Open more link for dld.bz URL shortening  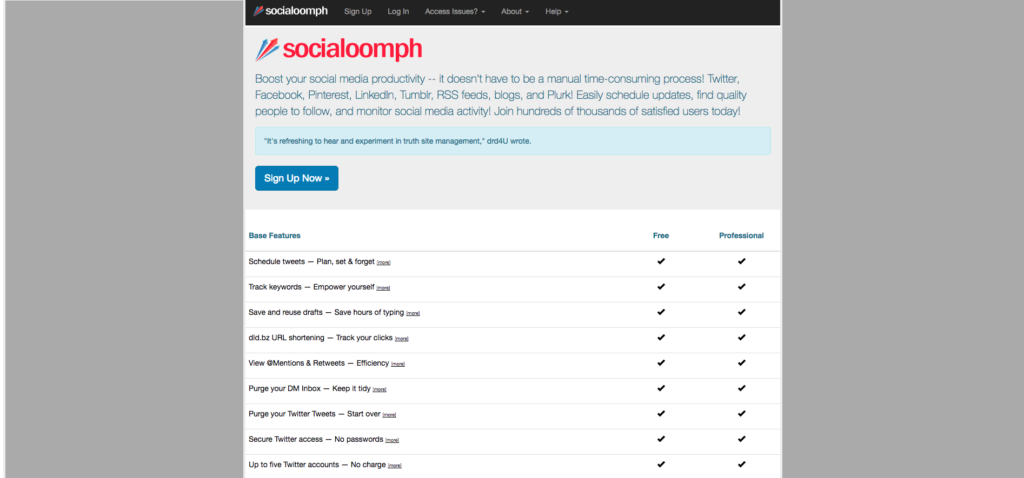402,339
